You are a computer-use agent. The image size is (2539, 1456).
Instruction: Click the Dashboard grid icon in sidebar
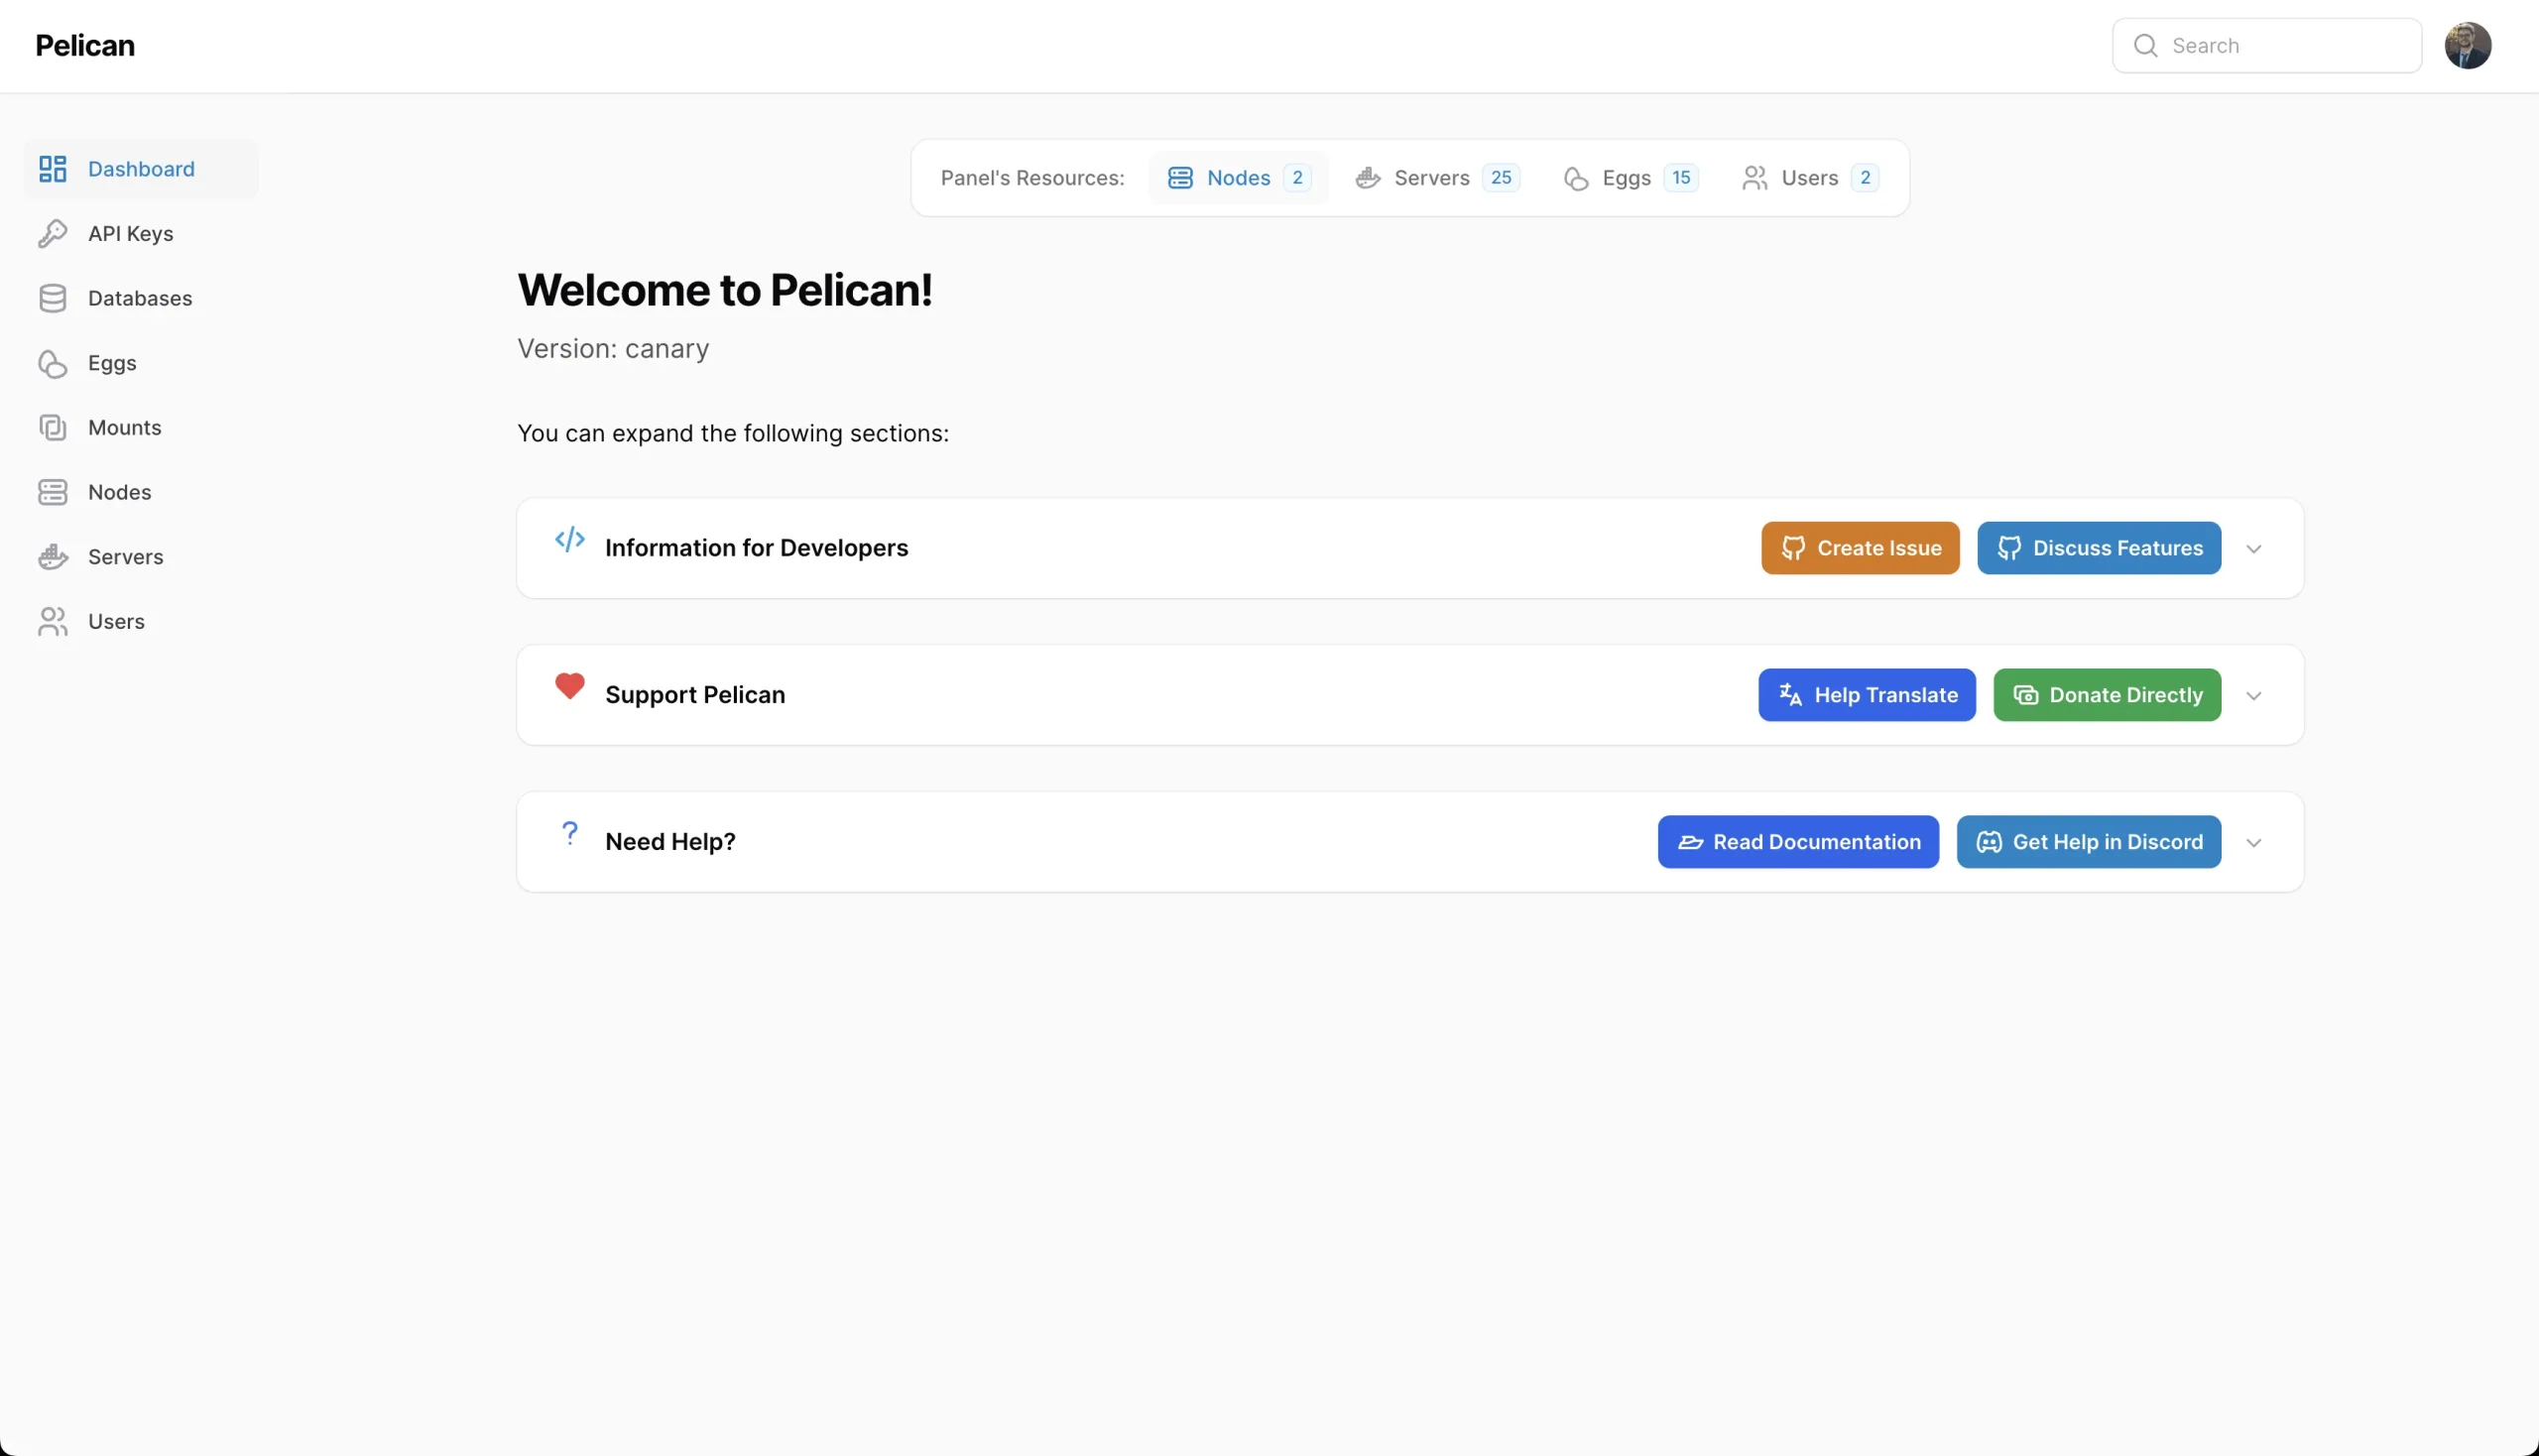[x=52, y=169]
